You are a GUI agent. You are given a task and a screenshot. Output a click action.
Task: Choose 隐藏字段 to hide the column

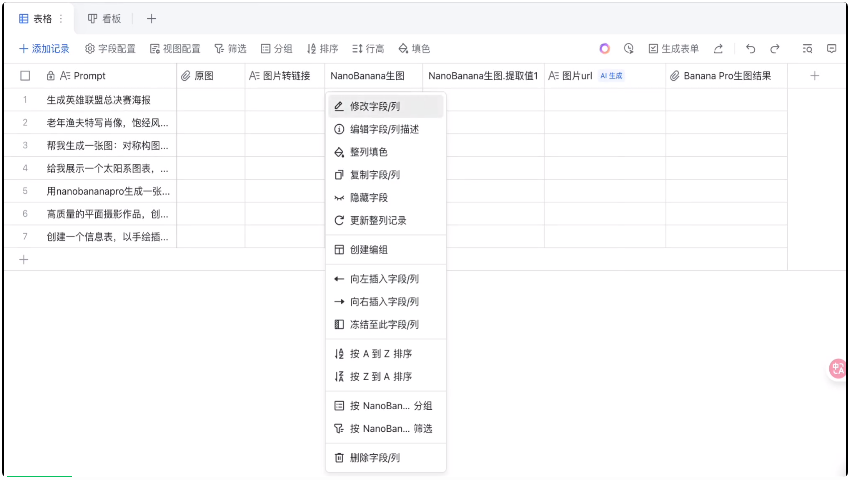click(x=386, y=198)
